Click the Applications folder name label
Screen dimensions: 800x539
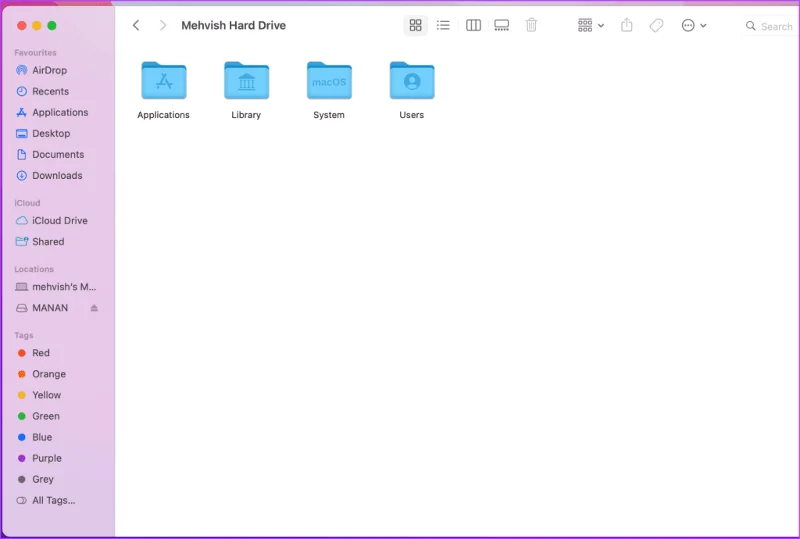(x=163, y=115)
